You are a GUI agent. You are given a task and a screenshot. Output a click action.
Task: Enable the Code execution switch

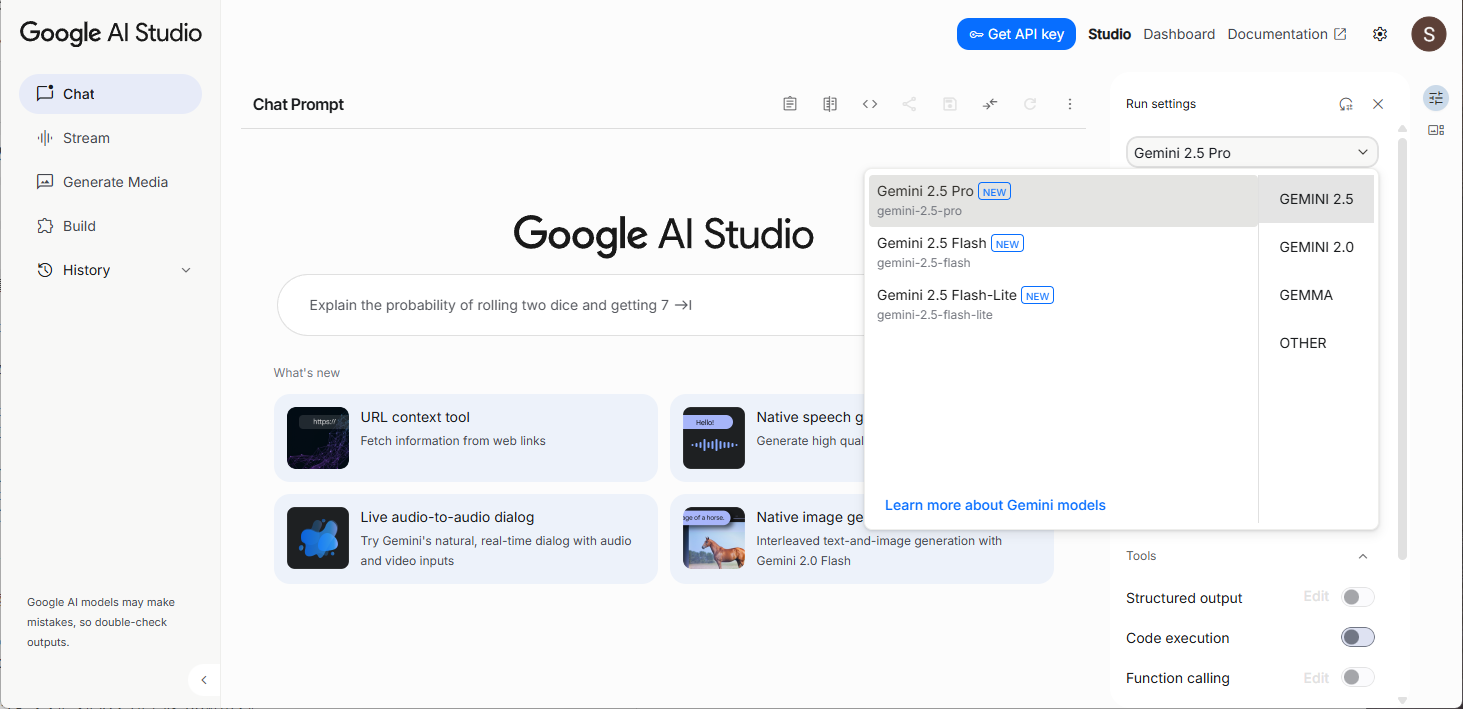pyautogui.click(x=1357, y=638)
